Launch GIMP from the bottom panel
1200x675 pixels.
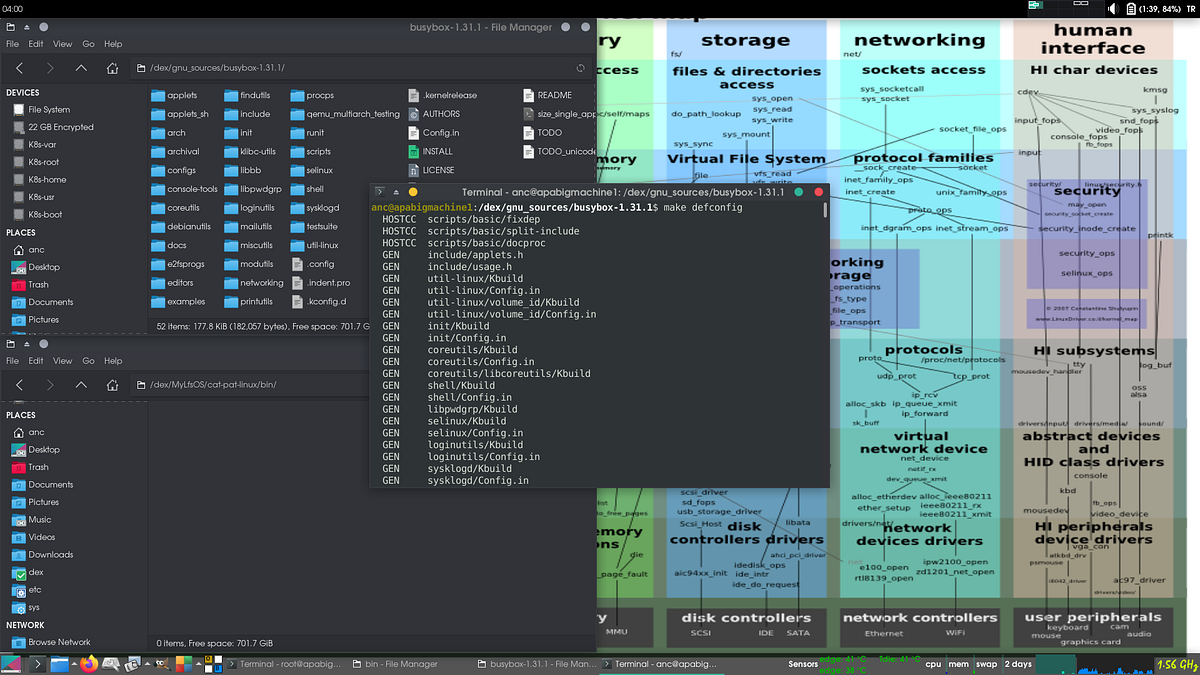coord(163,664)
